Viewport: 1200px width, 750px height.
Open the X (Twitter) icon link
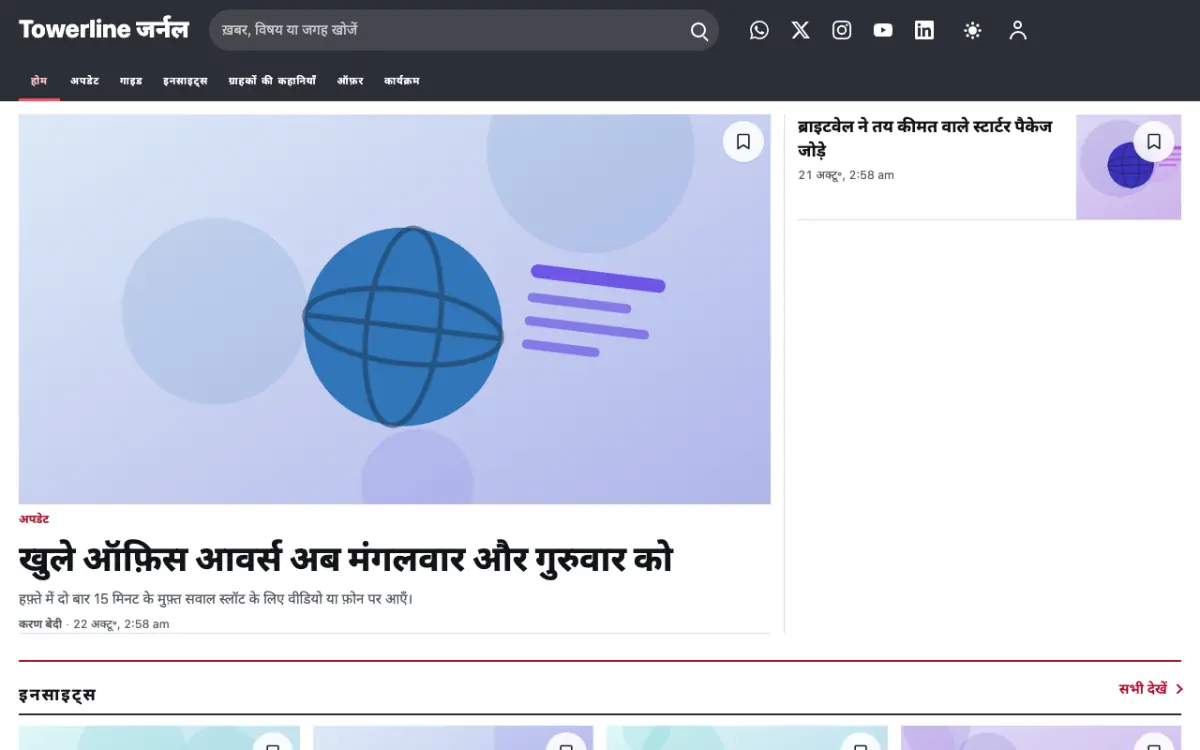800,30
